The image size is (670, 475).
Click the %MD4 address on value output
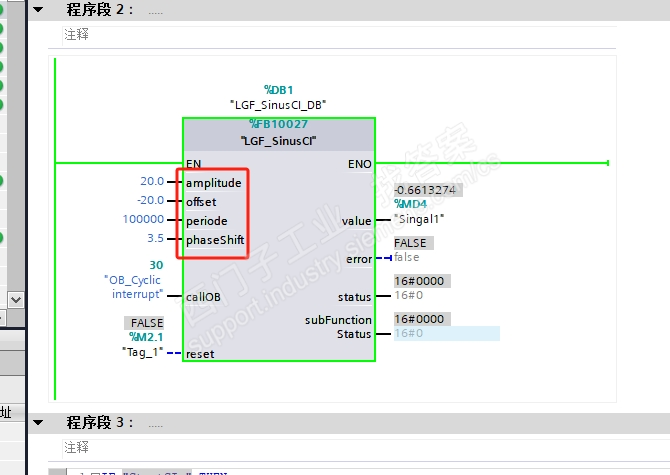[410, 204]
